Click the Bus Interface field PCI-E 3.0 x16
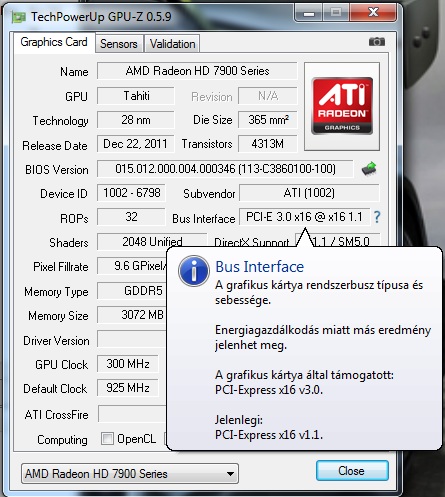This screenshot has width=445, height=497. [304, 217]
